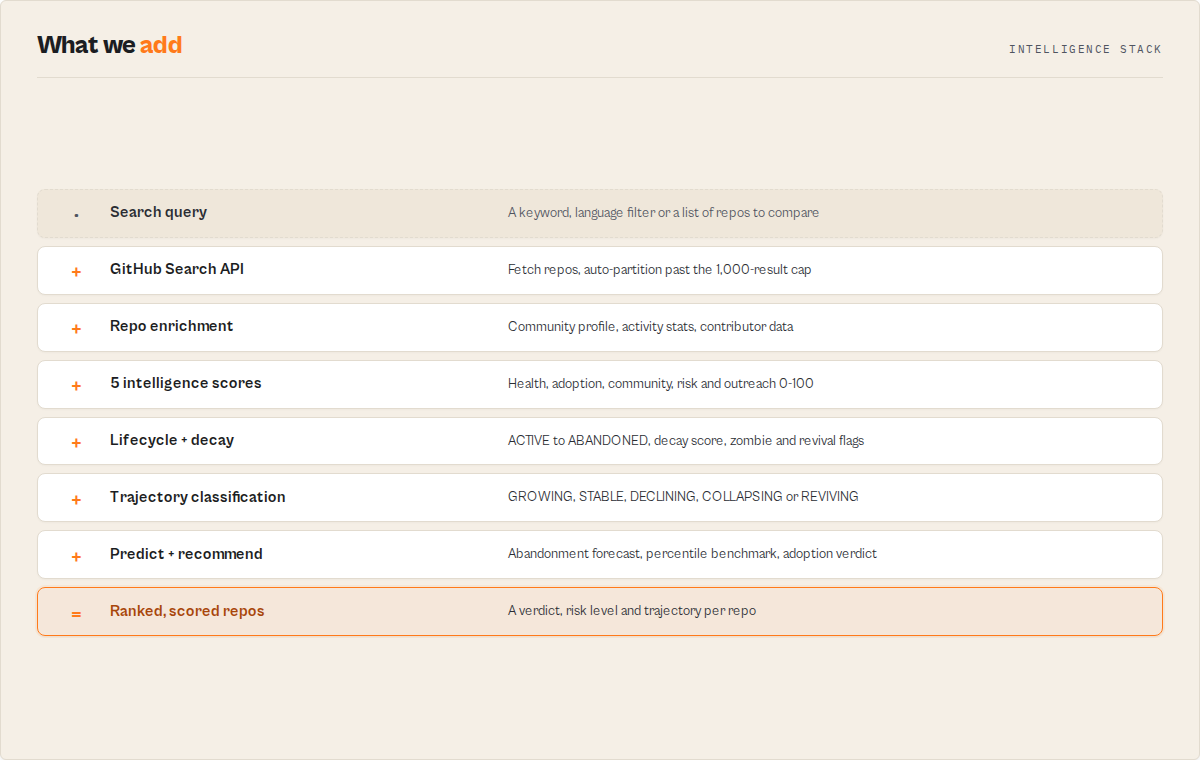Screen dimensions: 1200x760
Task: Click the 'Health, adoption, community' description
Action: pos(660,384)
